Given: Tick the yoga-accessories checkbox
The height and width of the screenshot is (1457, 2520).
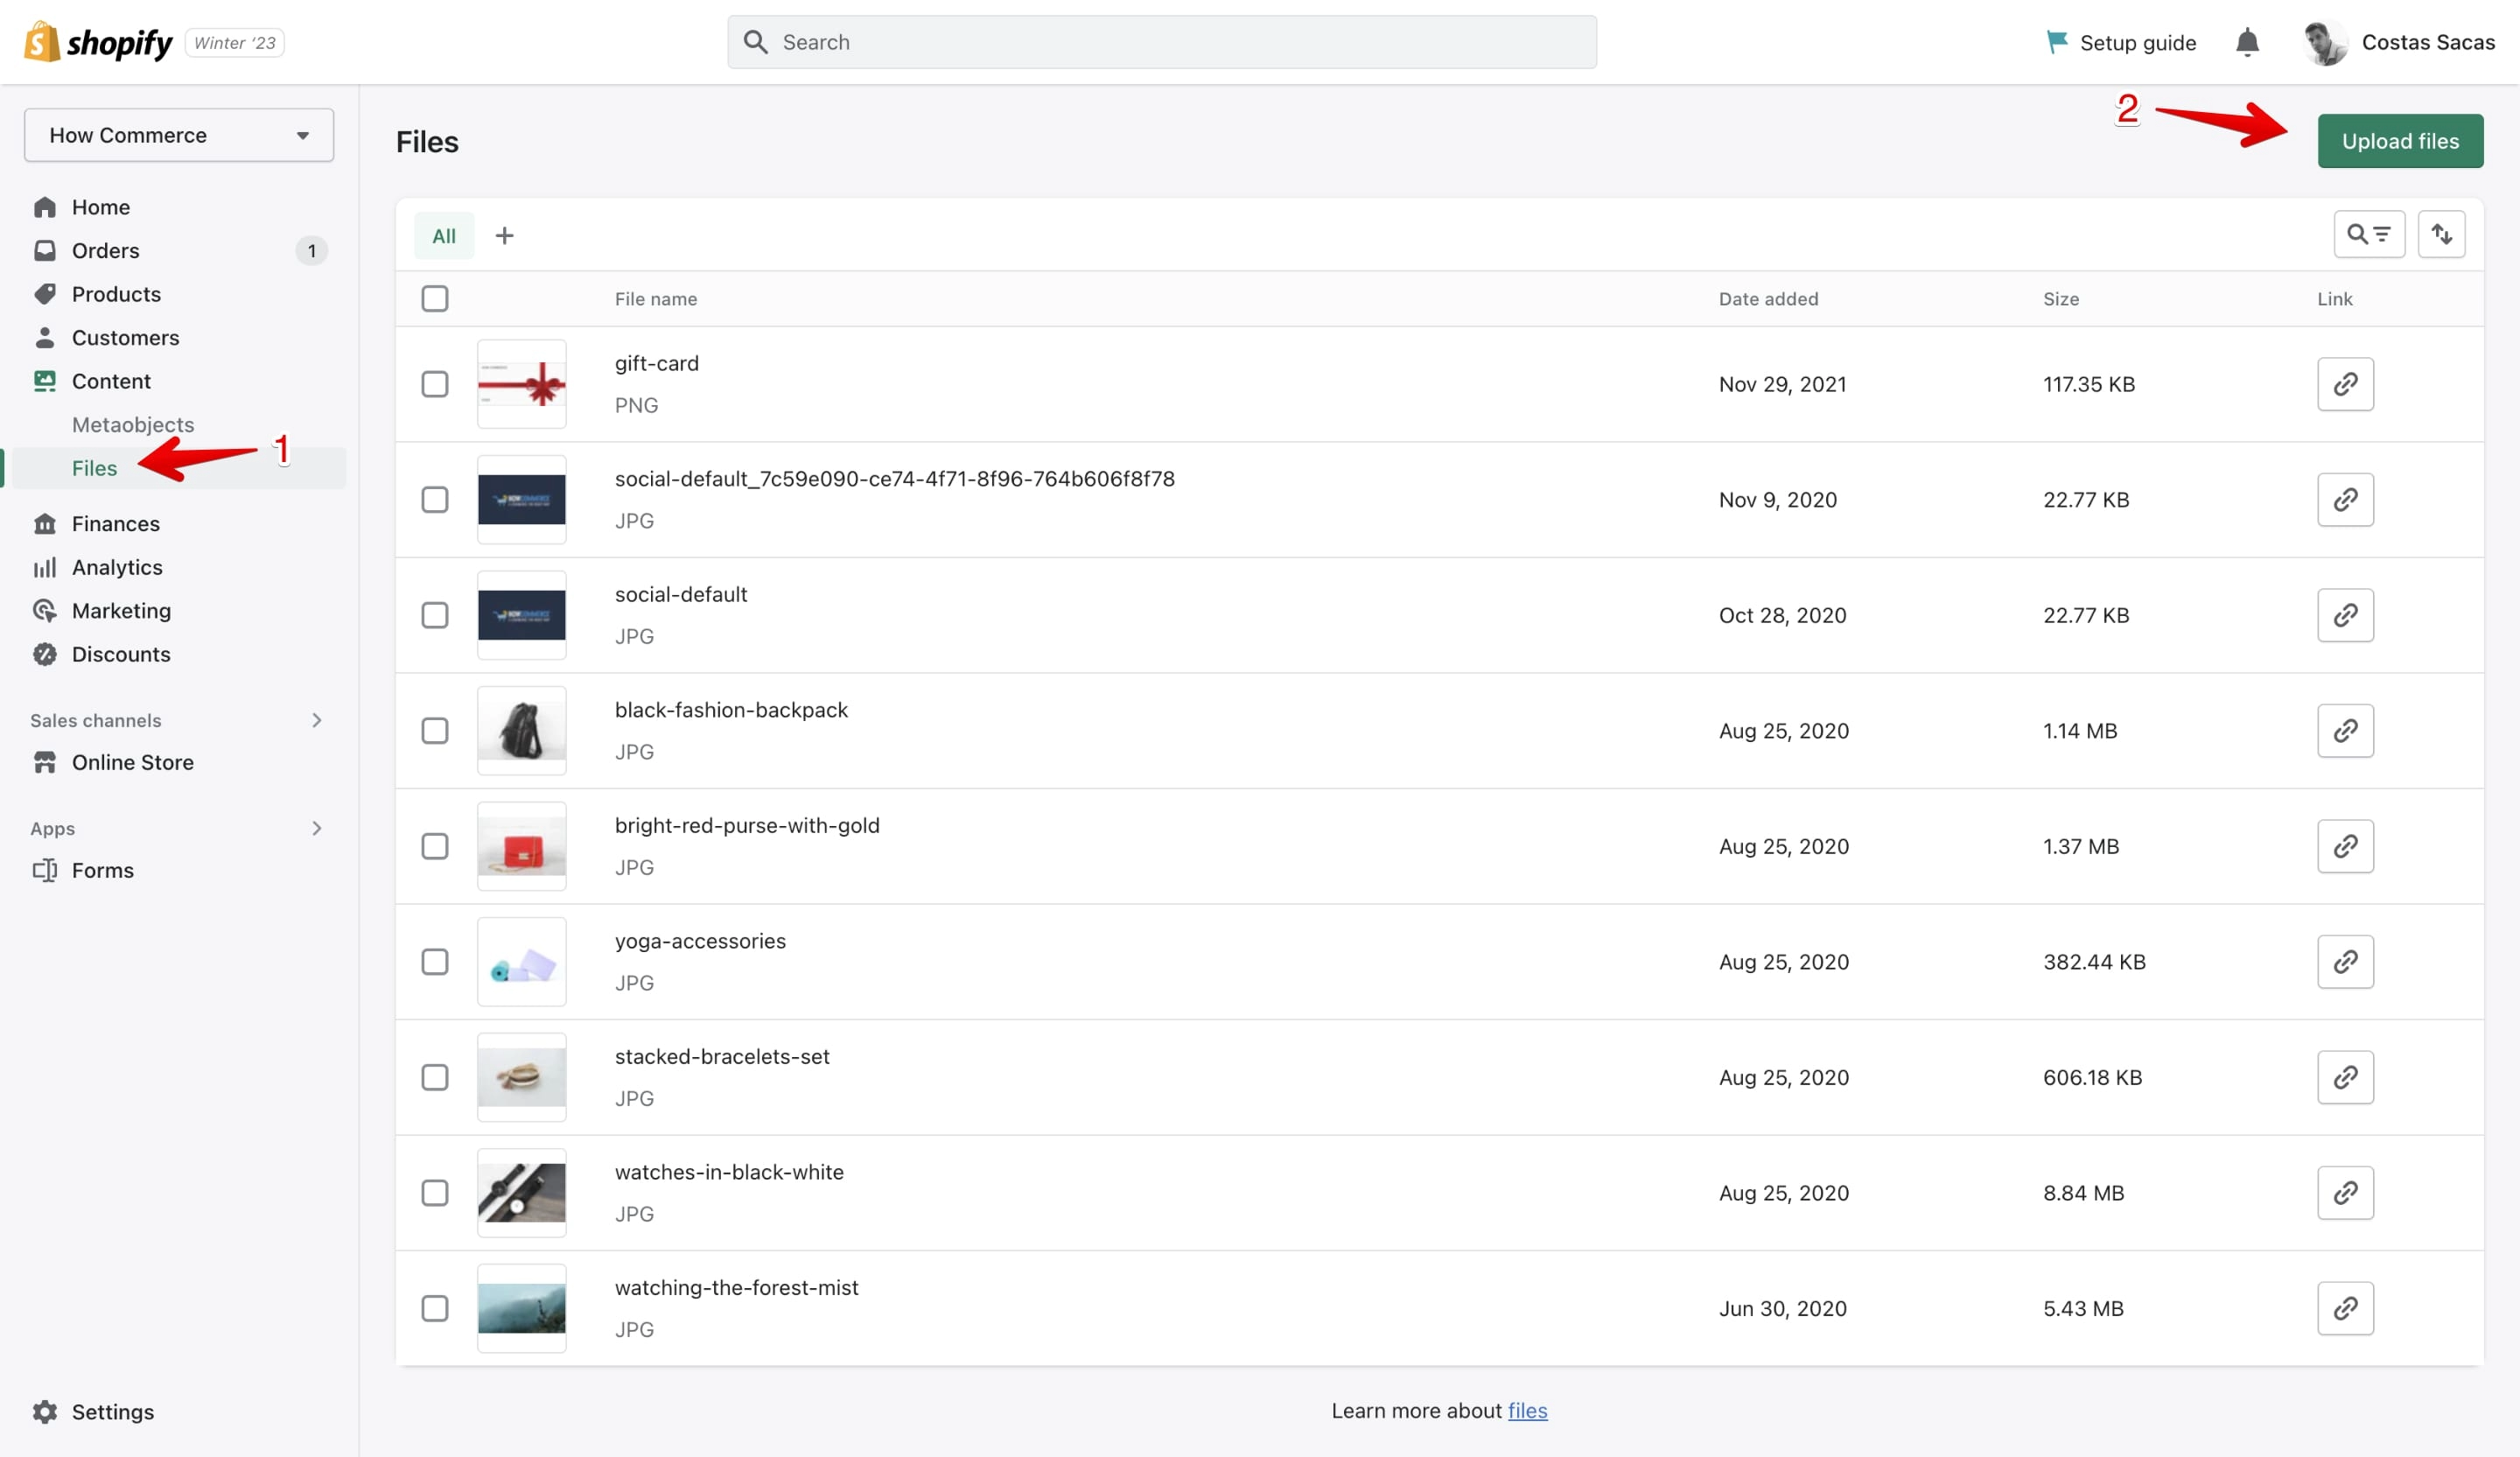Looking at the screenshot, I should [x=435, y=961].
